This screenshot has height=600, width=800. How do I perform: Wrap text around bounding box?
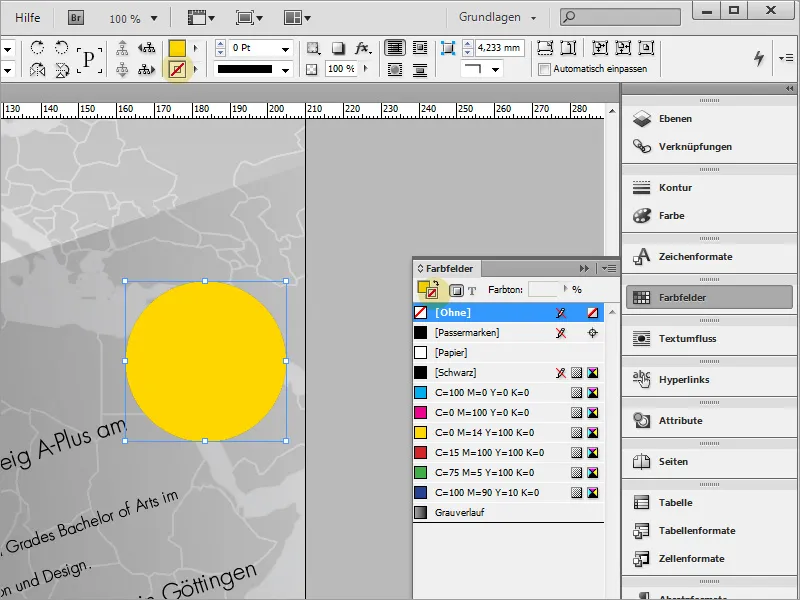pyautogui.click(x=420, y=48)
